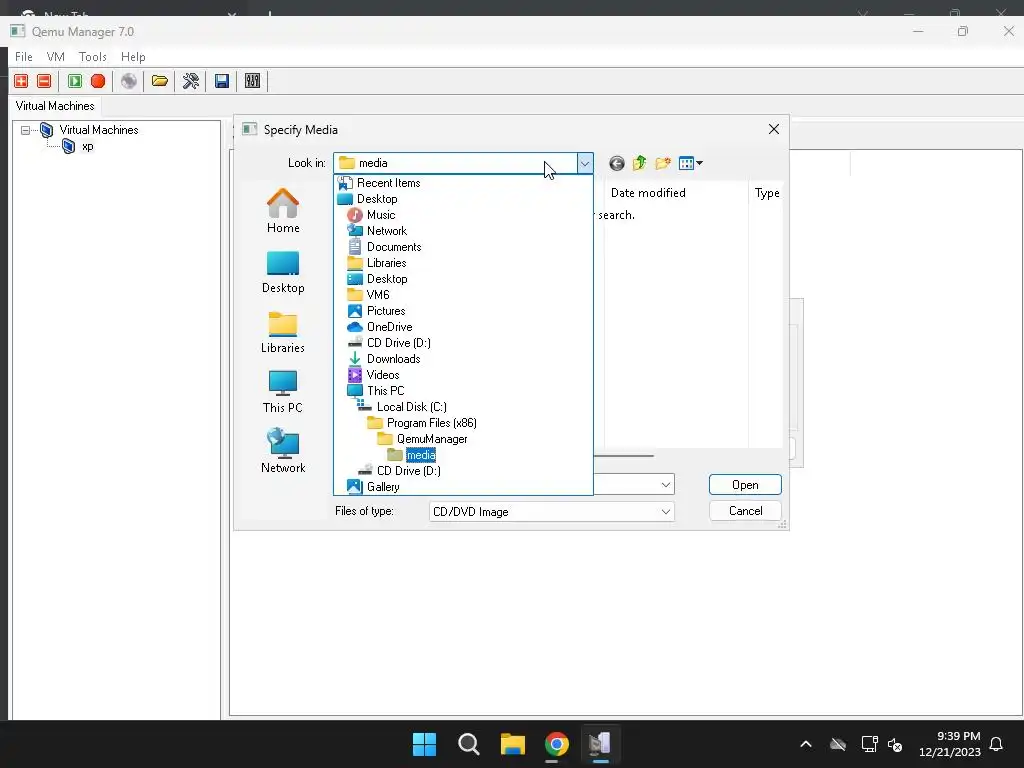Open the VM menu
Screen dimensions: 1024x768
click(x=56, y=57)
